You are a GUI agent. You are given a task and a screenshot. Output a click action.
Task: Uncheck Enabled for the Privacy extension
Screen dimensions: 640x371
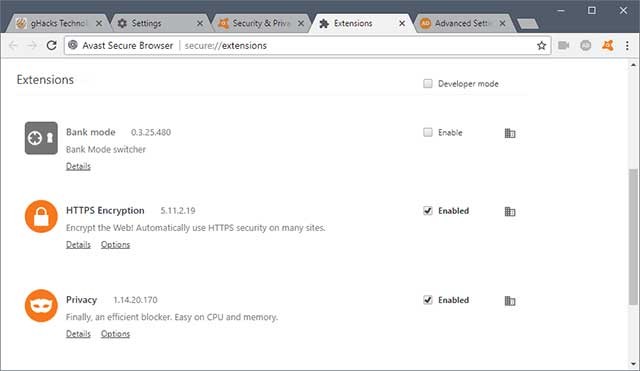pos(428,300)
